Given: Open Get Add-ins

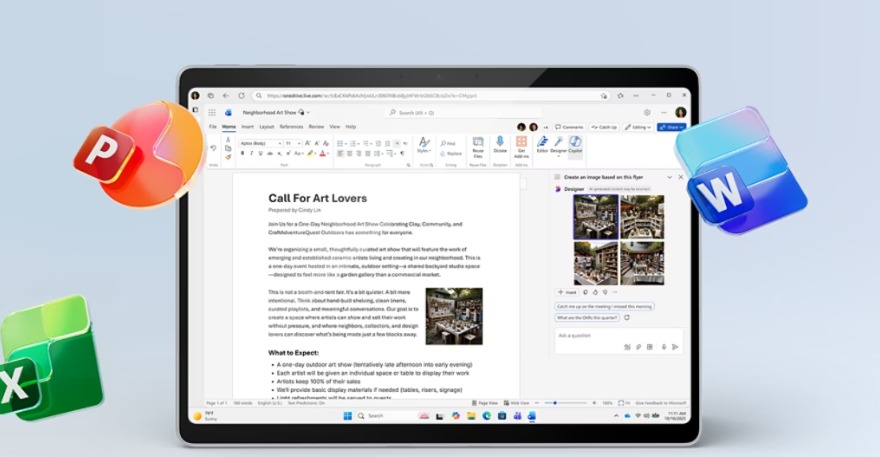Looking at the screenshot, I should coord(521,147).
